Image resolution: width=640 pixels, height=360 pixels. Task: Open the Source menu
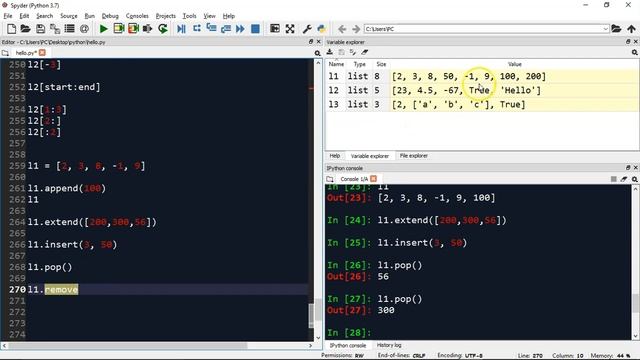(69, 16)
